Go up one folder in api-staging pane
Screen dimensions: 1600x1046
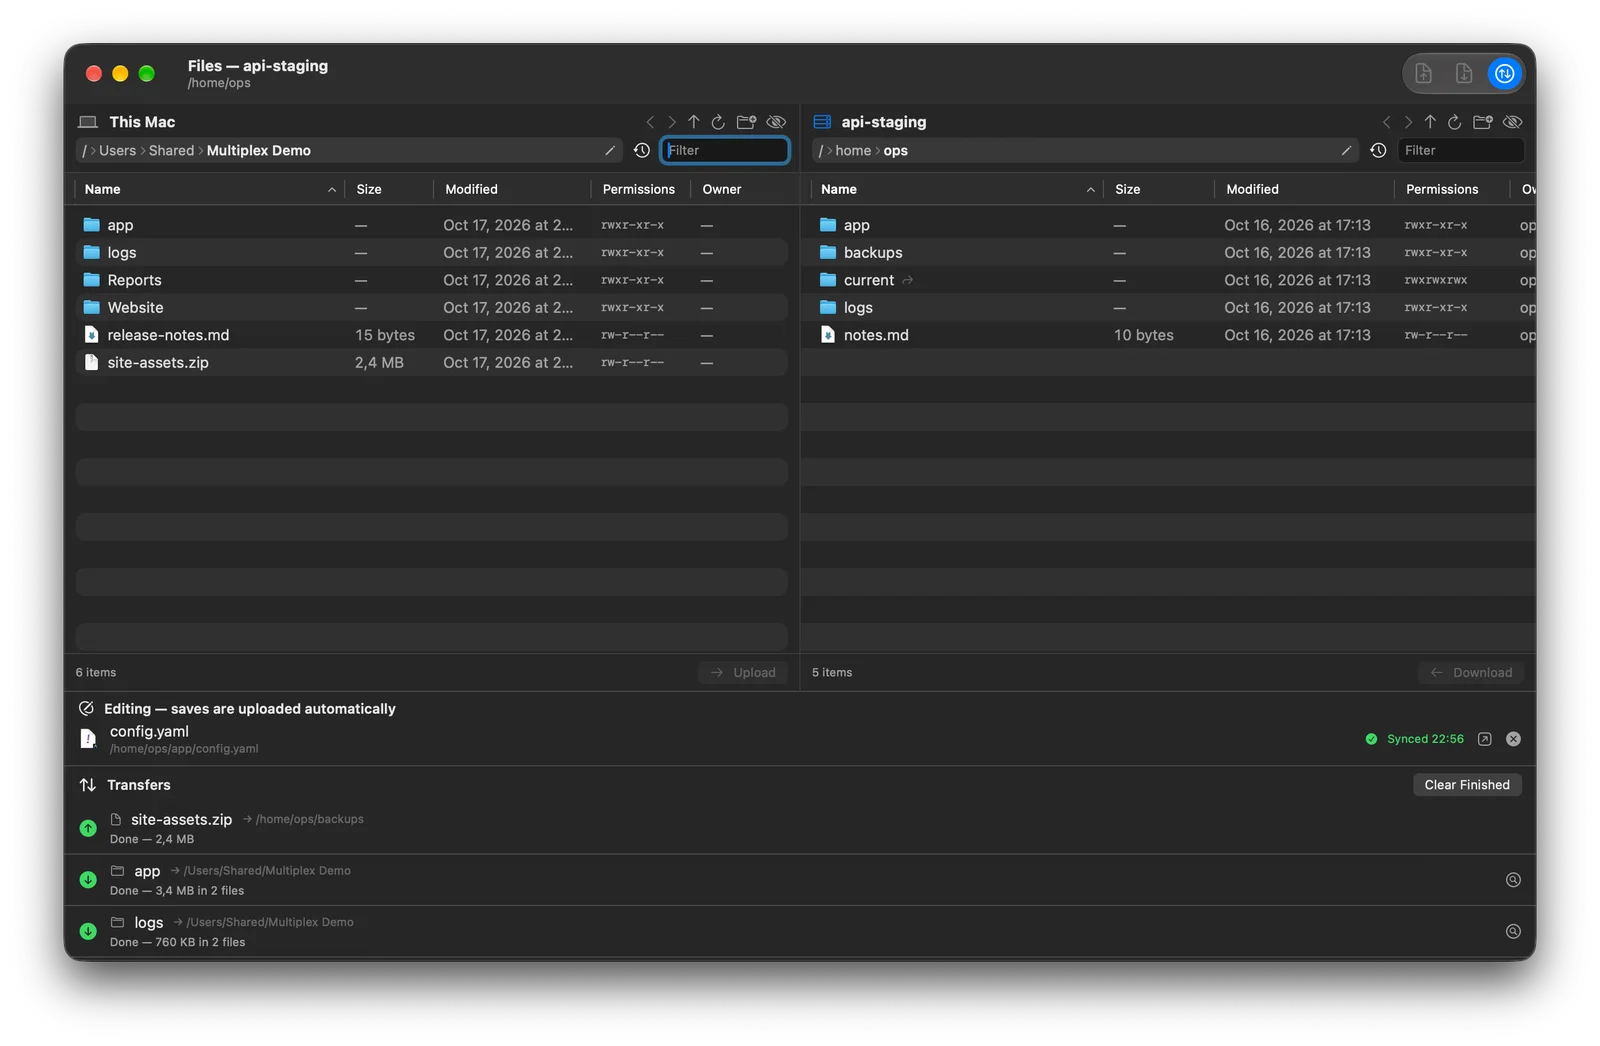[x=1430, y=122]
